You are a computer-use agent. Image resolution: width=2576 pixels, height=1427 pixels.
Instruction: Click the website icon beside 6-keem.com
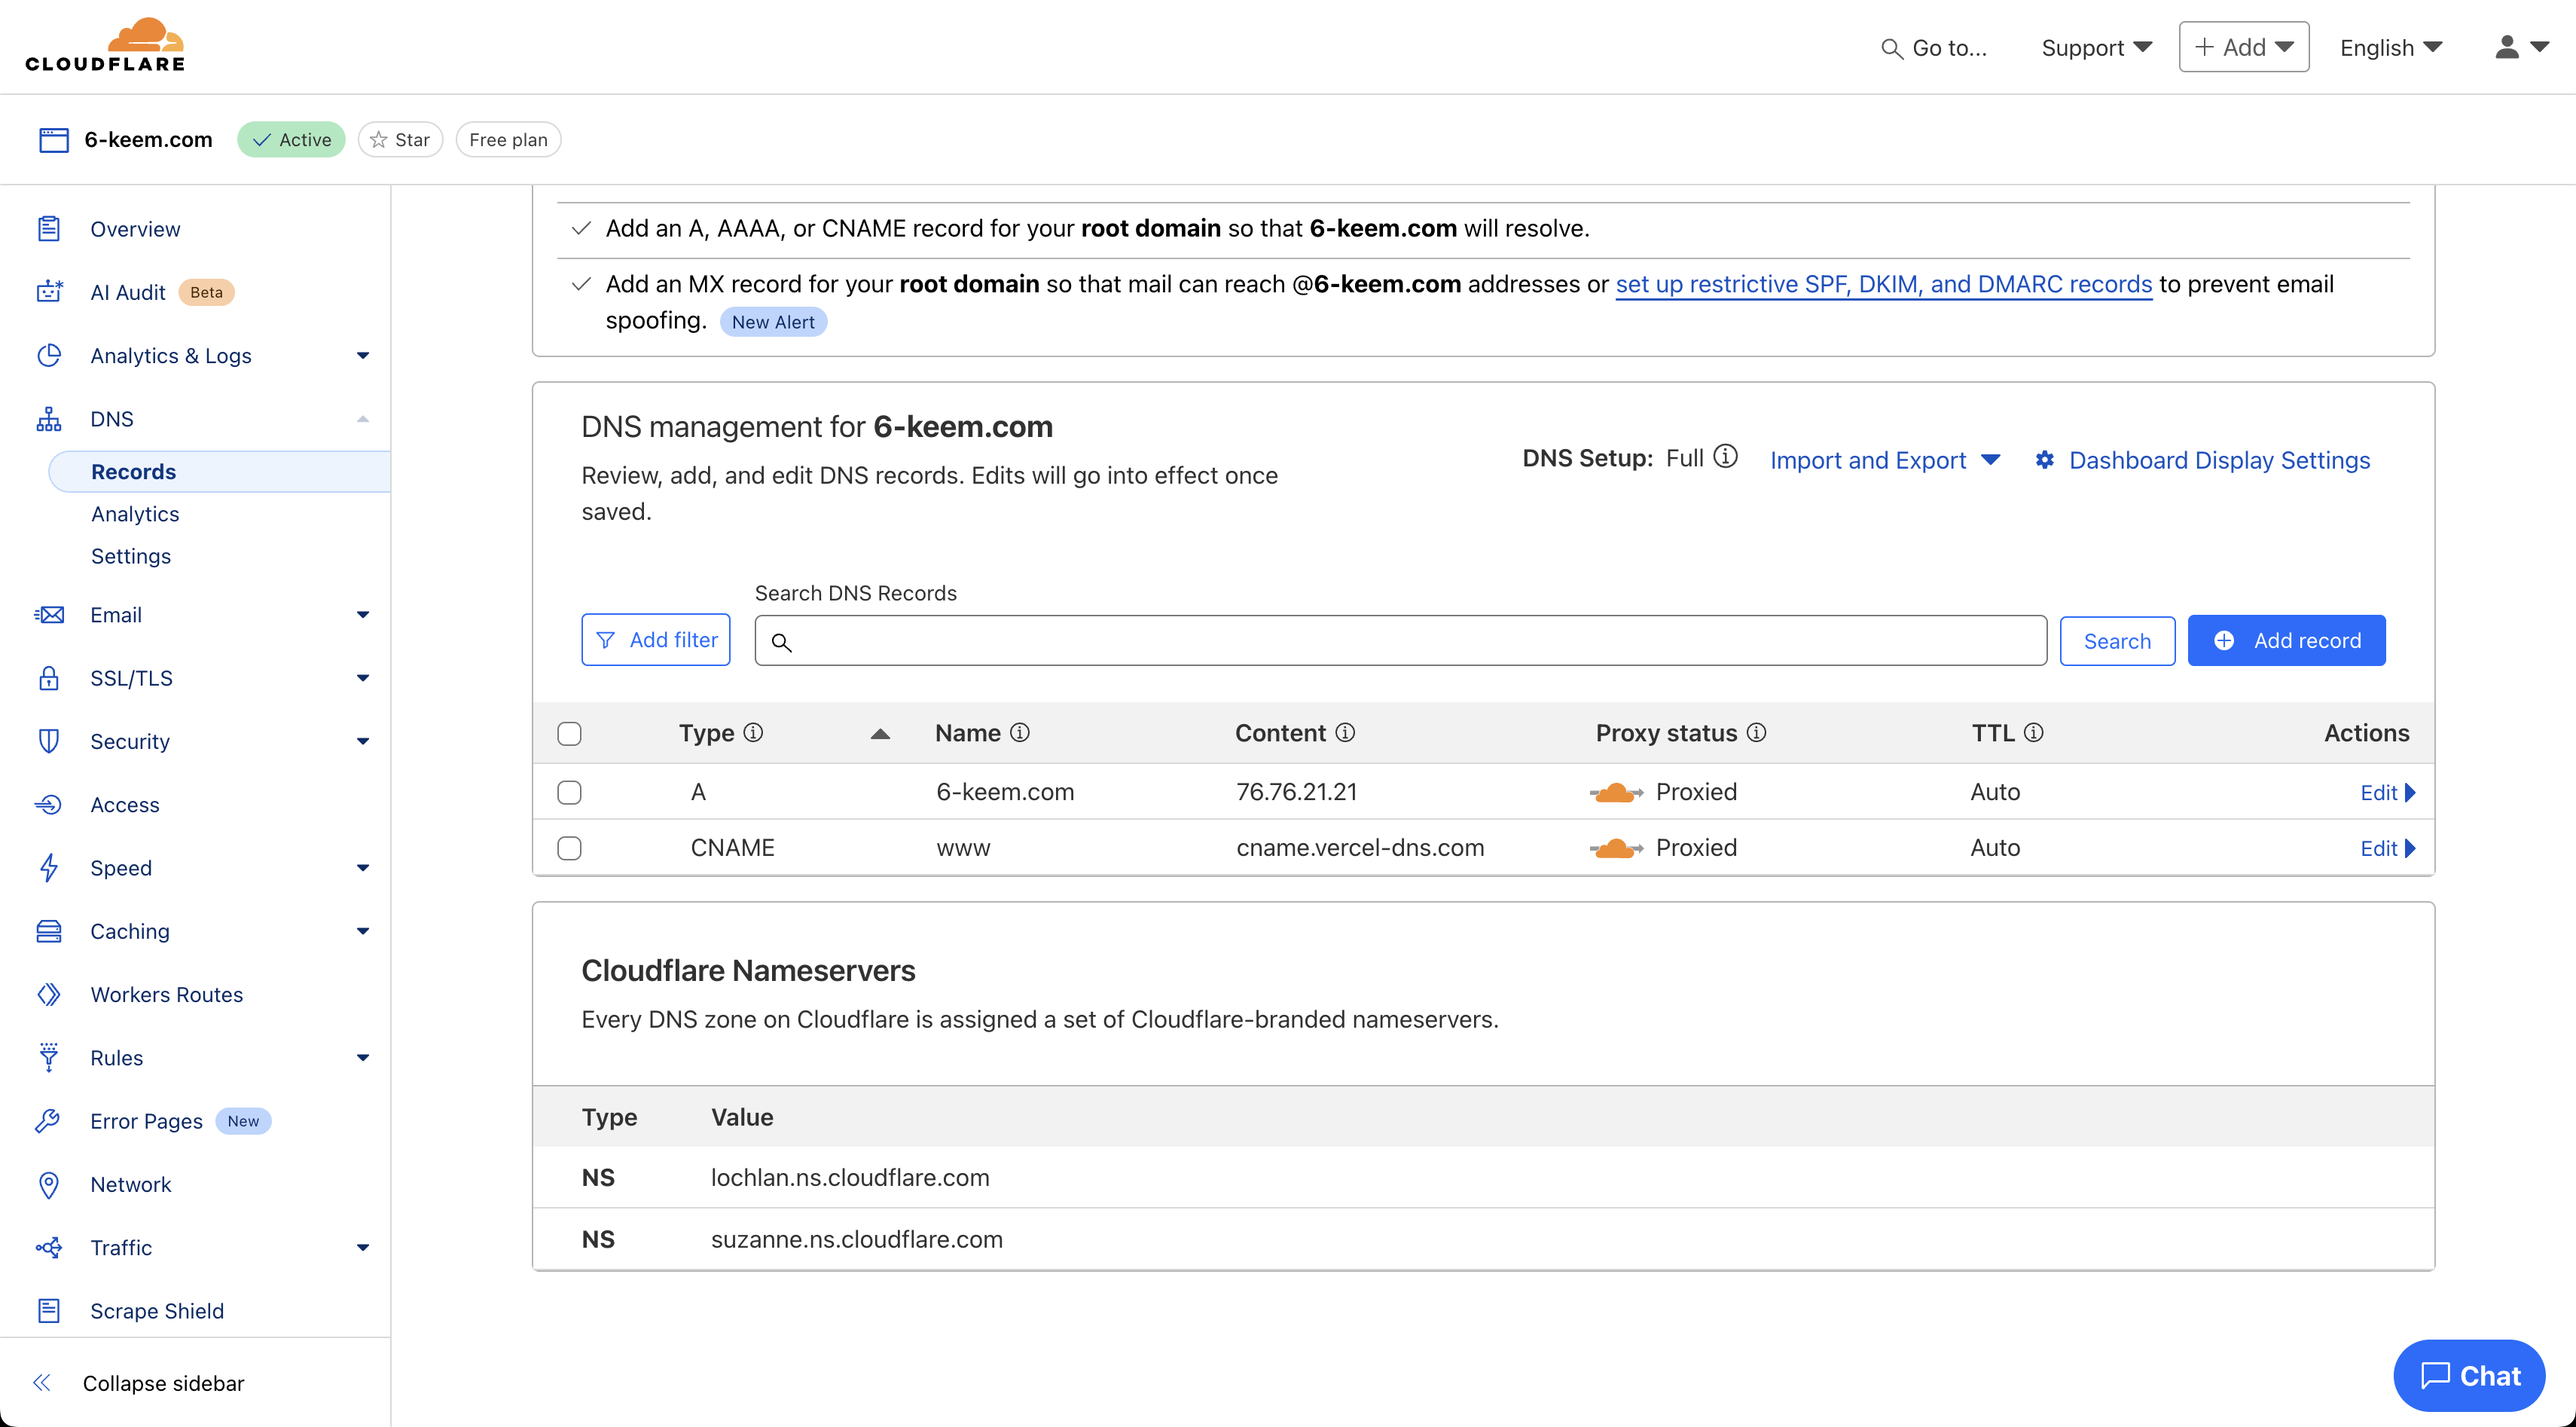point(54,140)
